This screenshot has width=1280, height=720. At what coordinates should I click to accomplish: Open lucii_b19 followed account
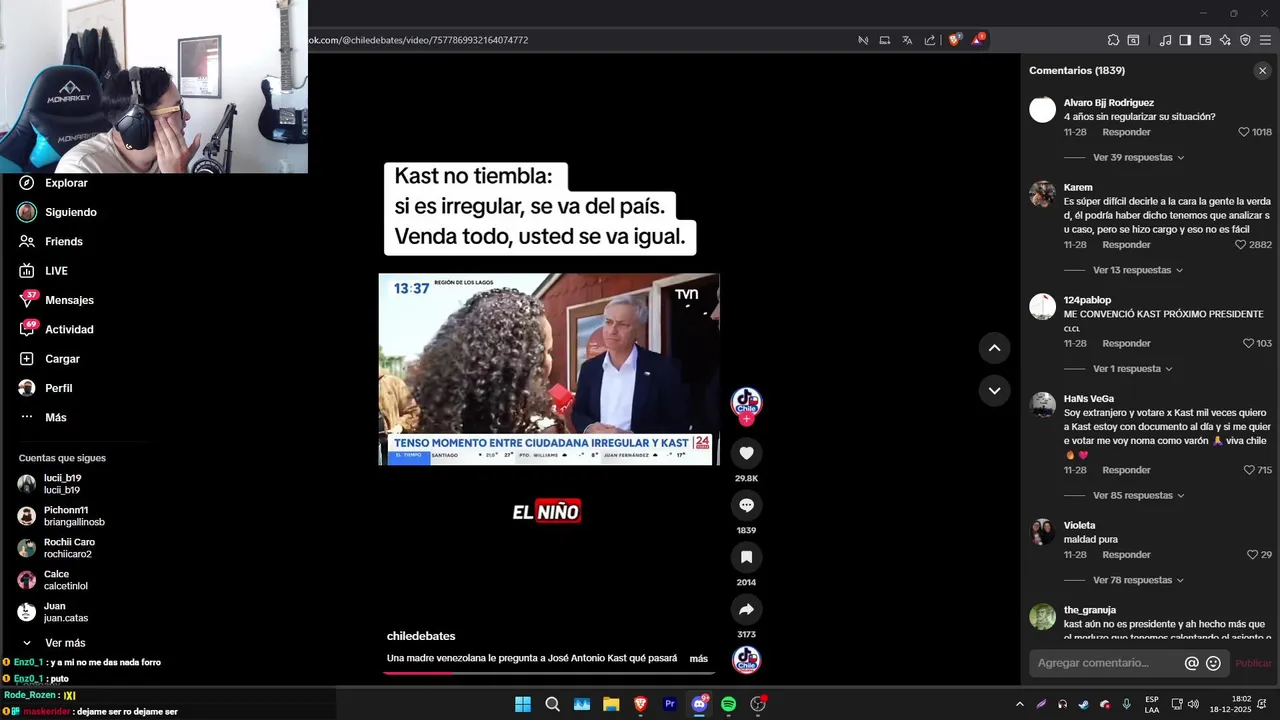tap(62, 484)
